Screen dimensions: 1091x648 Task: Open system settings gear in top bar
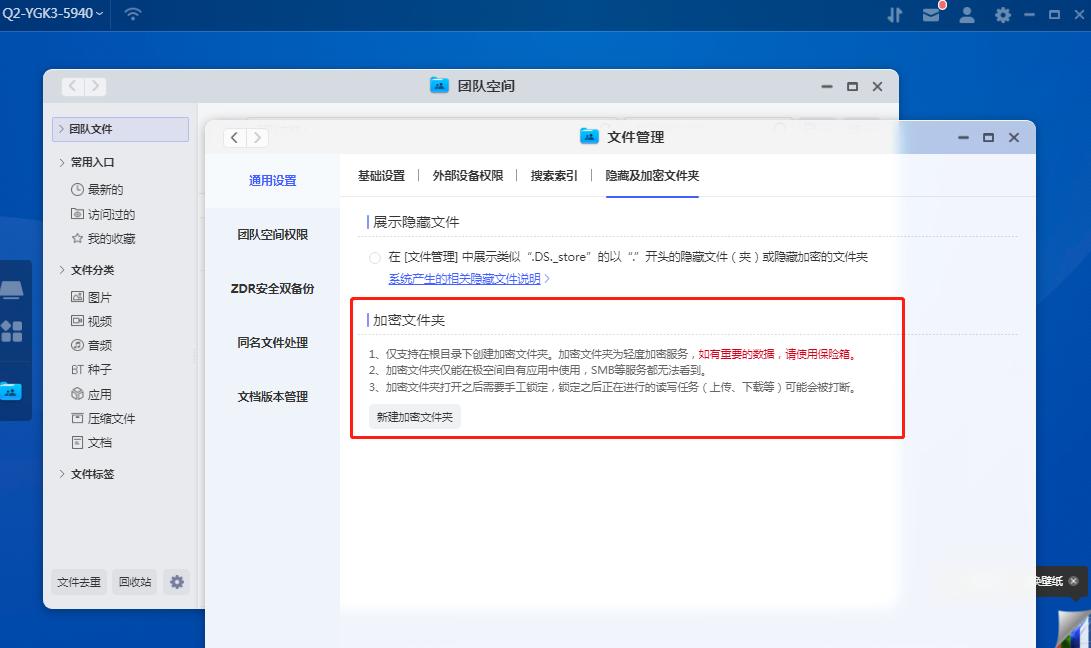pyautogui.click(x=1002, y=15)
